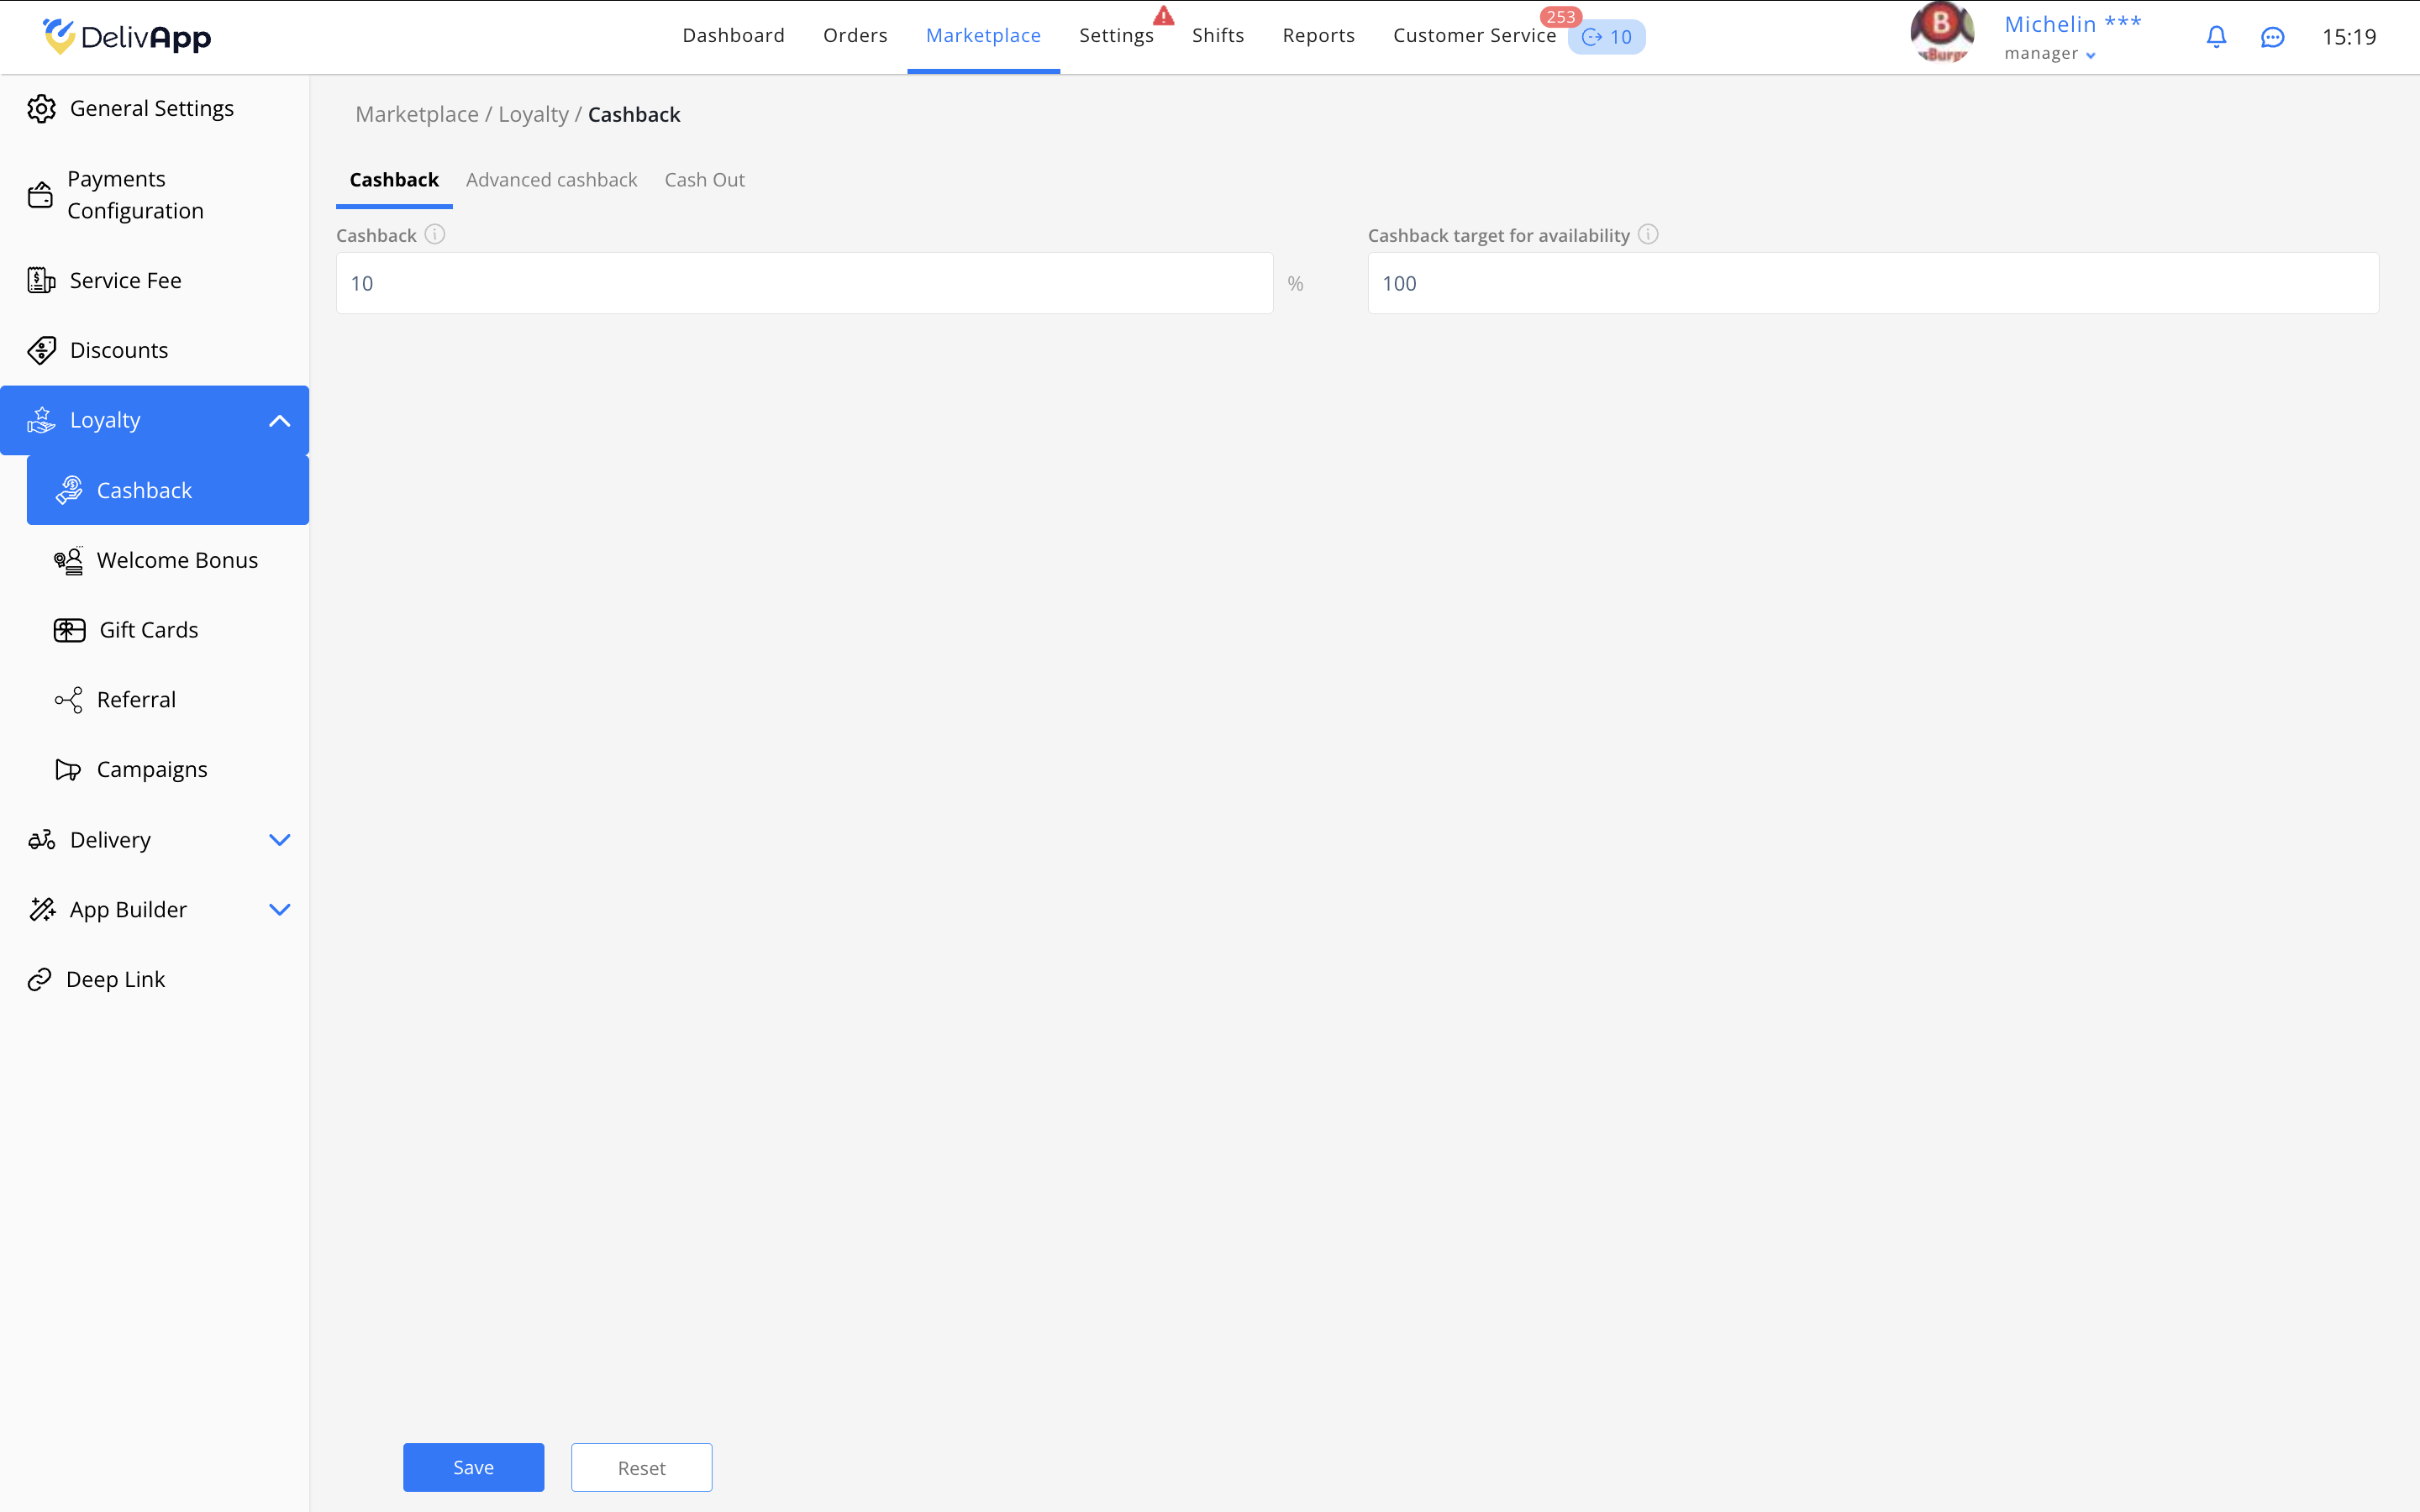
Task: Click the Gift Cards sidebar icon
Action: point(69,630)
